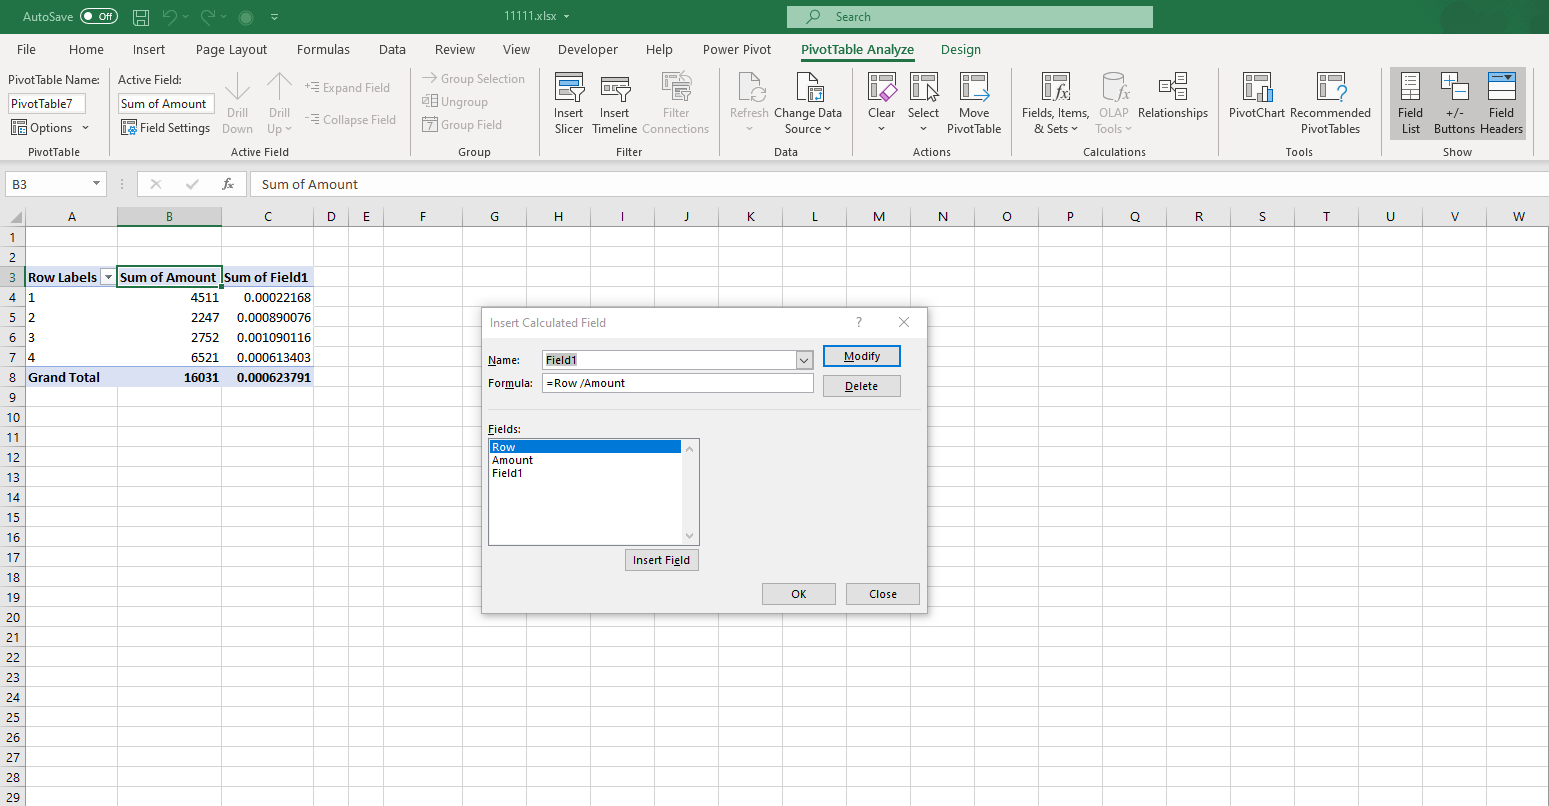Click Grand Total cell
The height and width of the screenshot is (806, 1549).
(71, 377)
